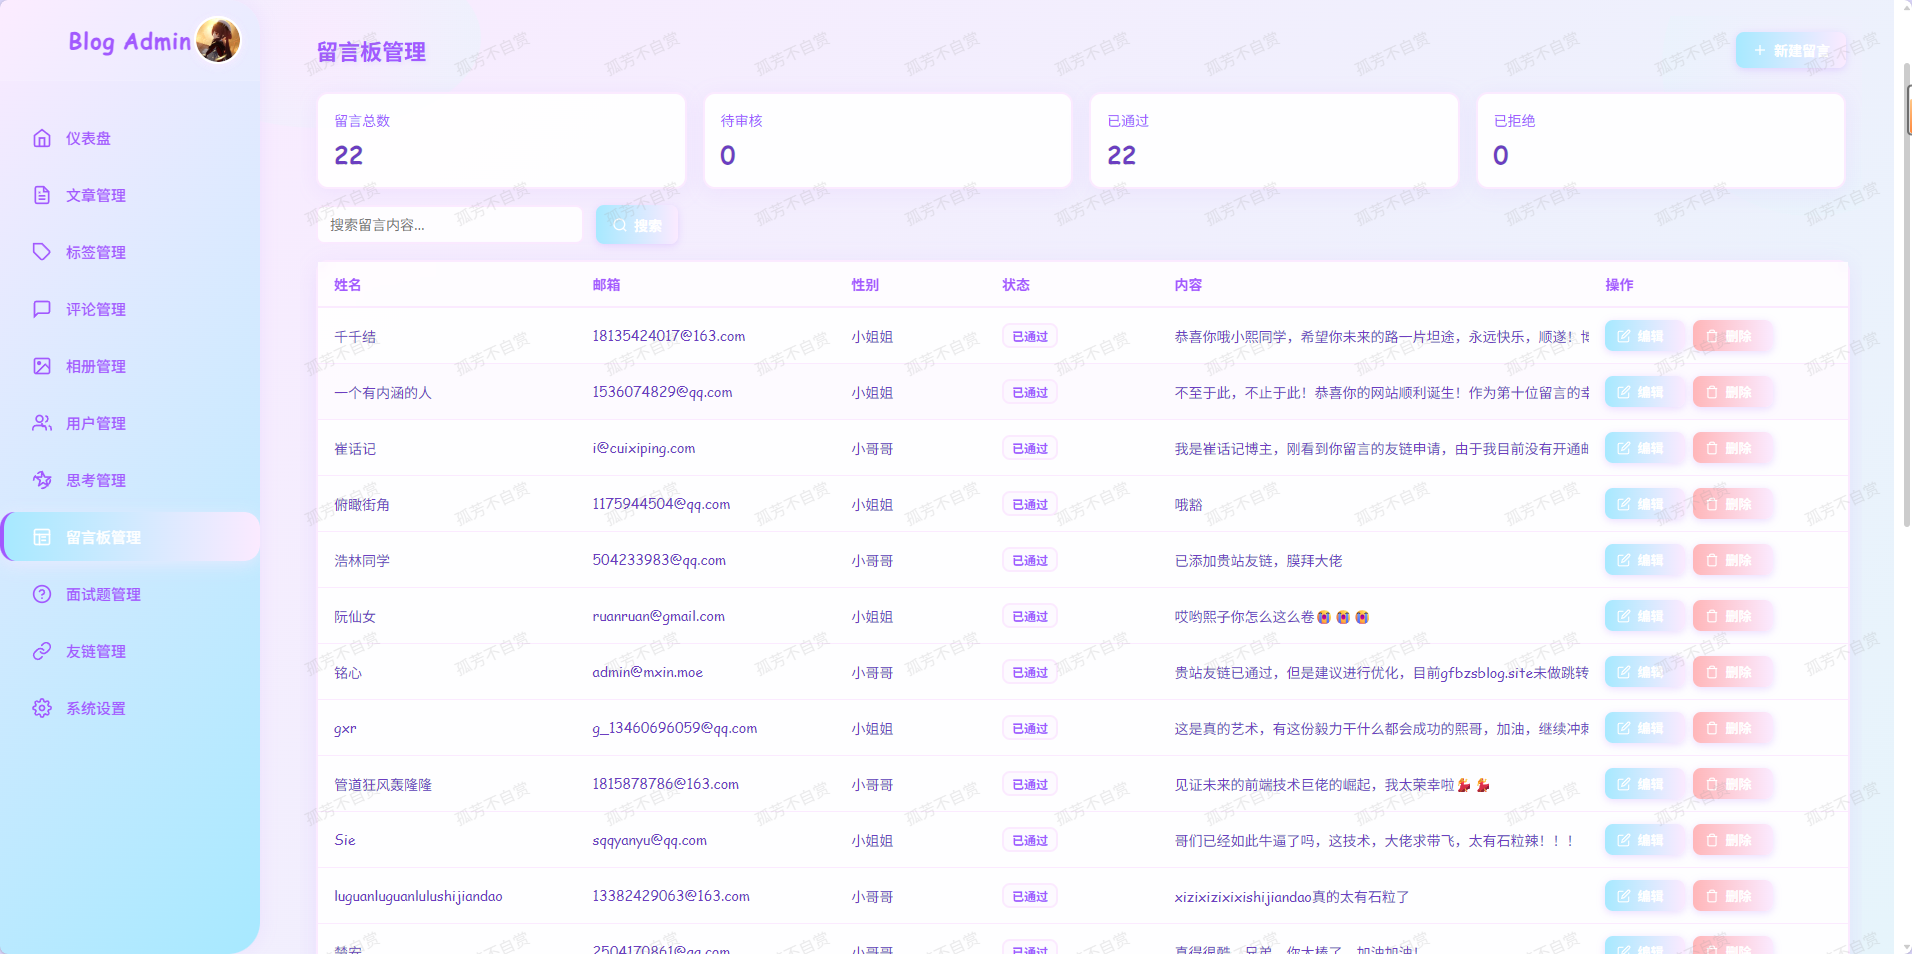Image resolution: width=1912 pixels, height=954 pixels.
Task: Delete the message from gxr
Action: [1728, 728]
